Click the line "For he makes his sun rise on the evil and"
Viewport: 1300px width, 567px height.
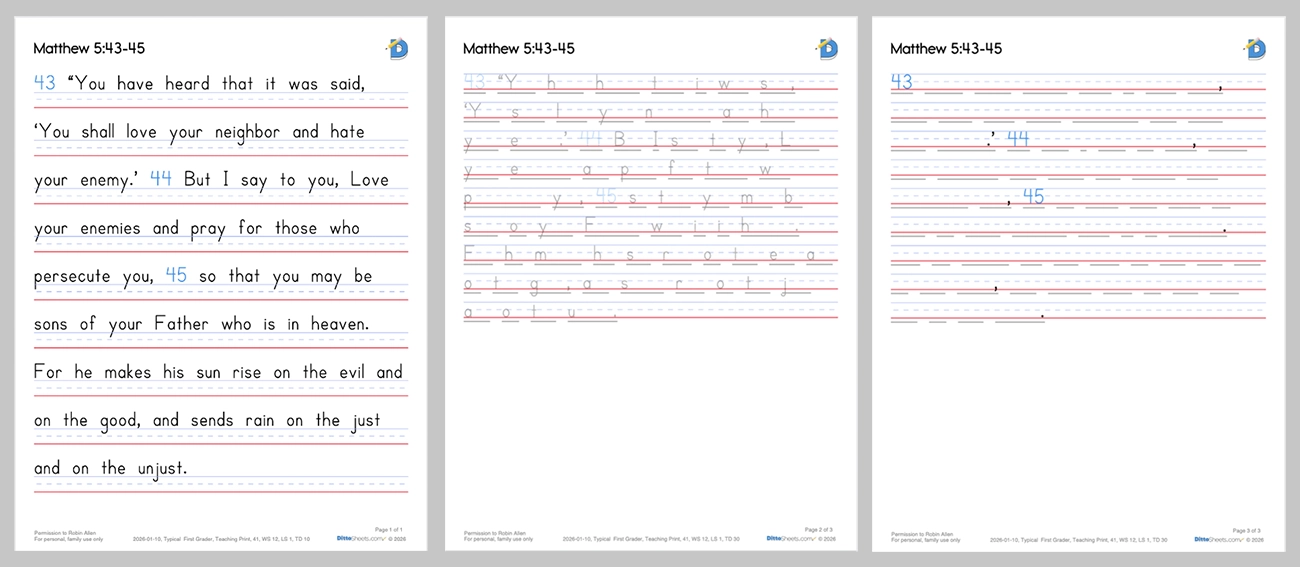tap(218, 372)
